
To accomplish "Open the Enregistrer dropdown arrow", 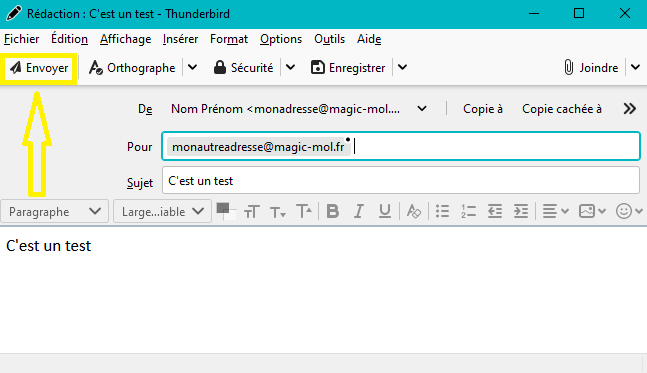I will 403,68.
